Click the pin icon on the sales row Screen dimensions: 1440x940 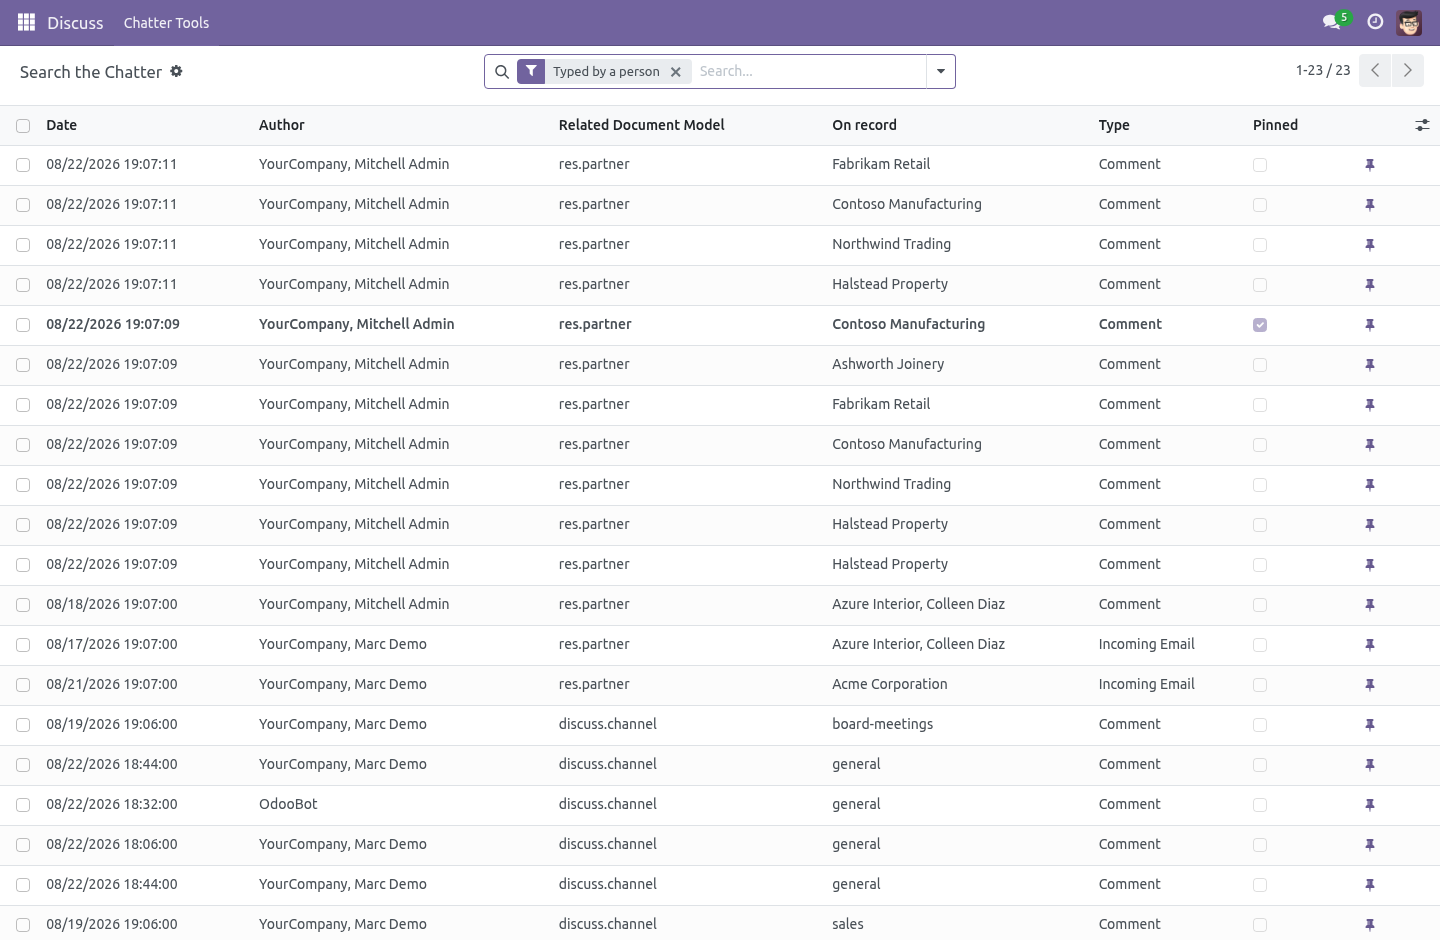tap(1370, 925)
